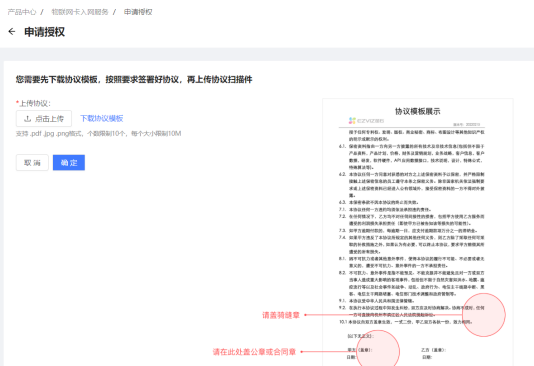
Task: Click the red circle for 骑缝章 stamp
Action: pyautogui.click(x=484, y=315)
